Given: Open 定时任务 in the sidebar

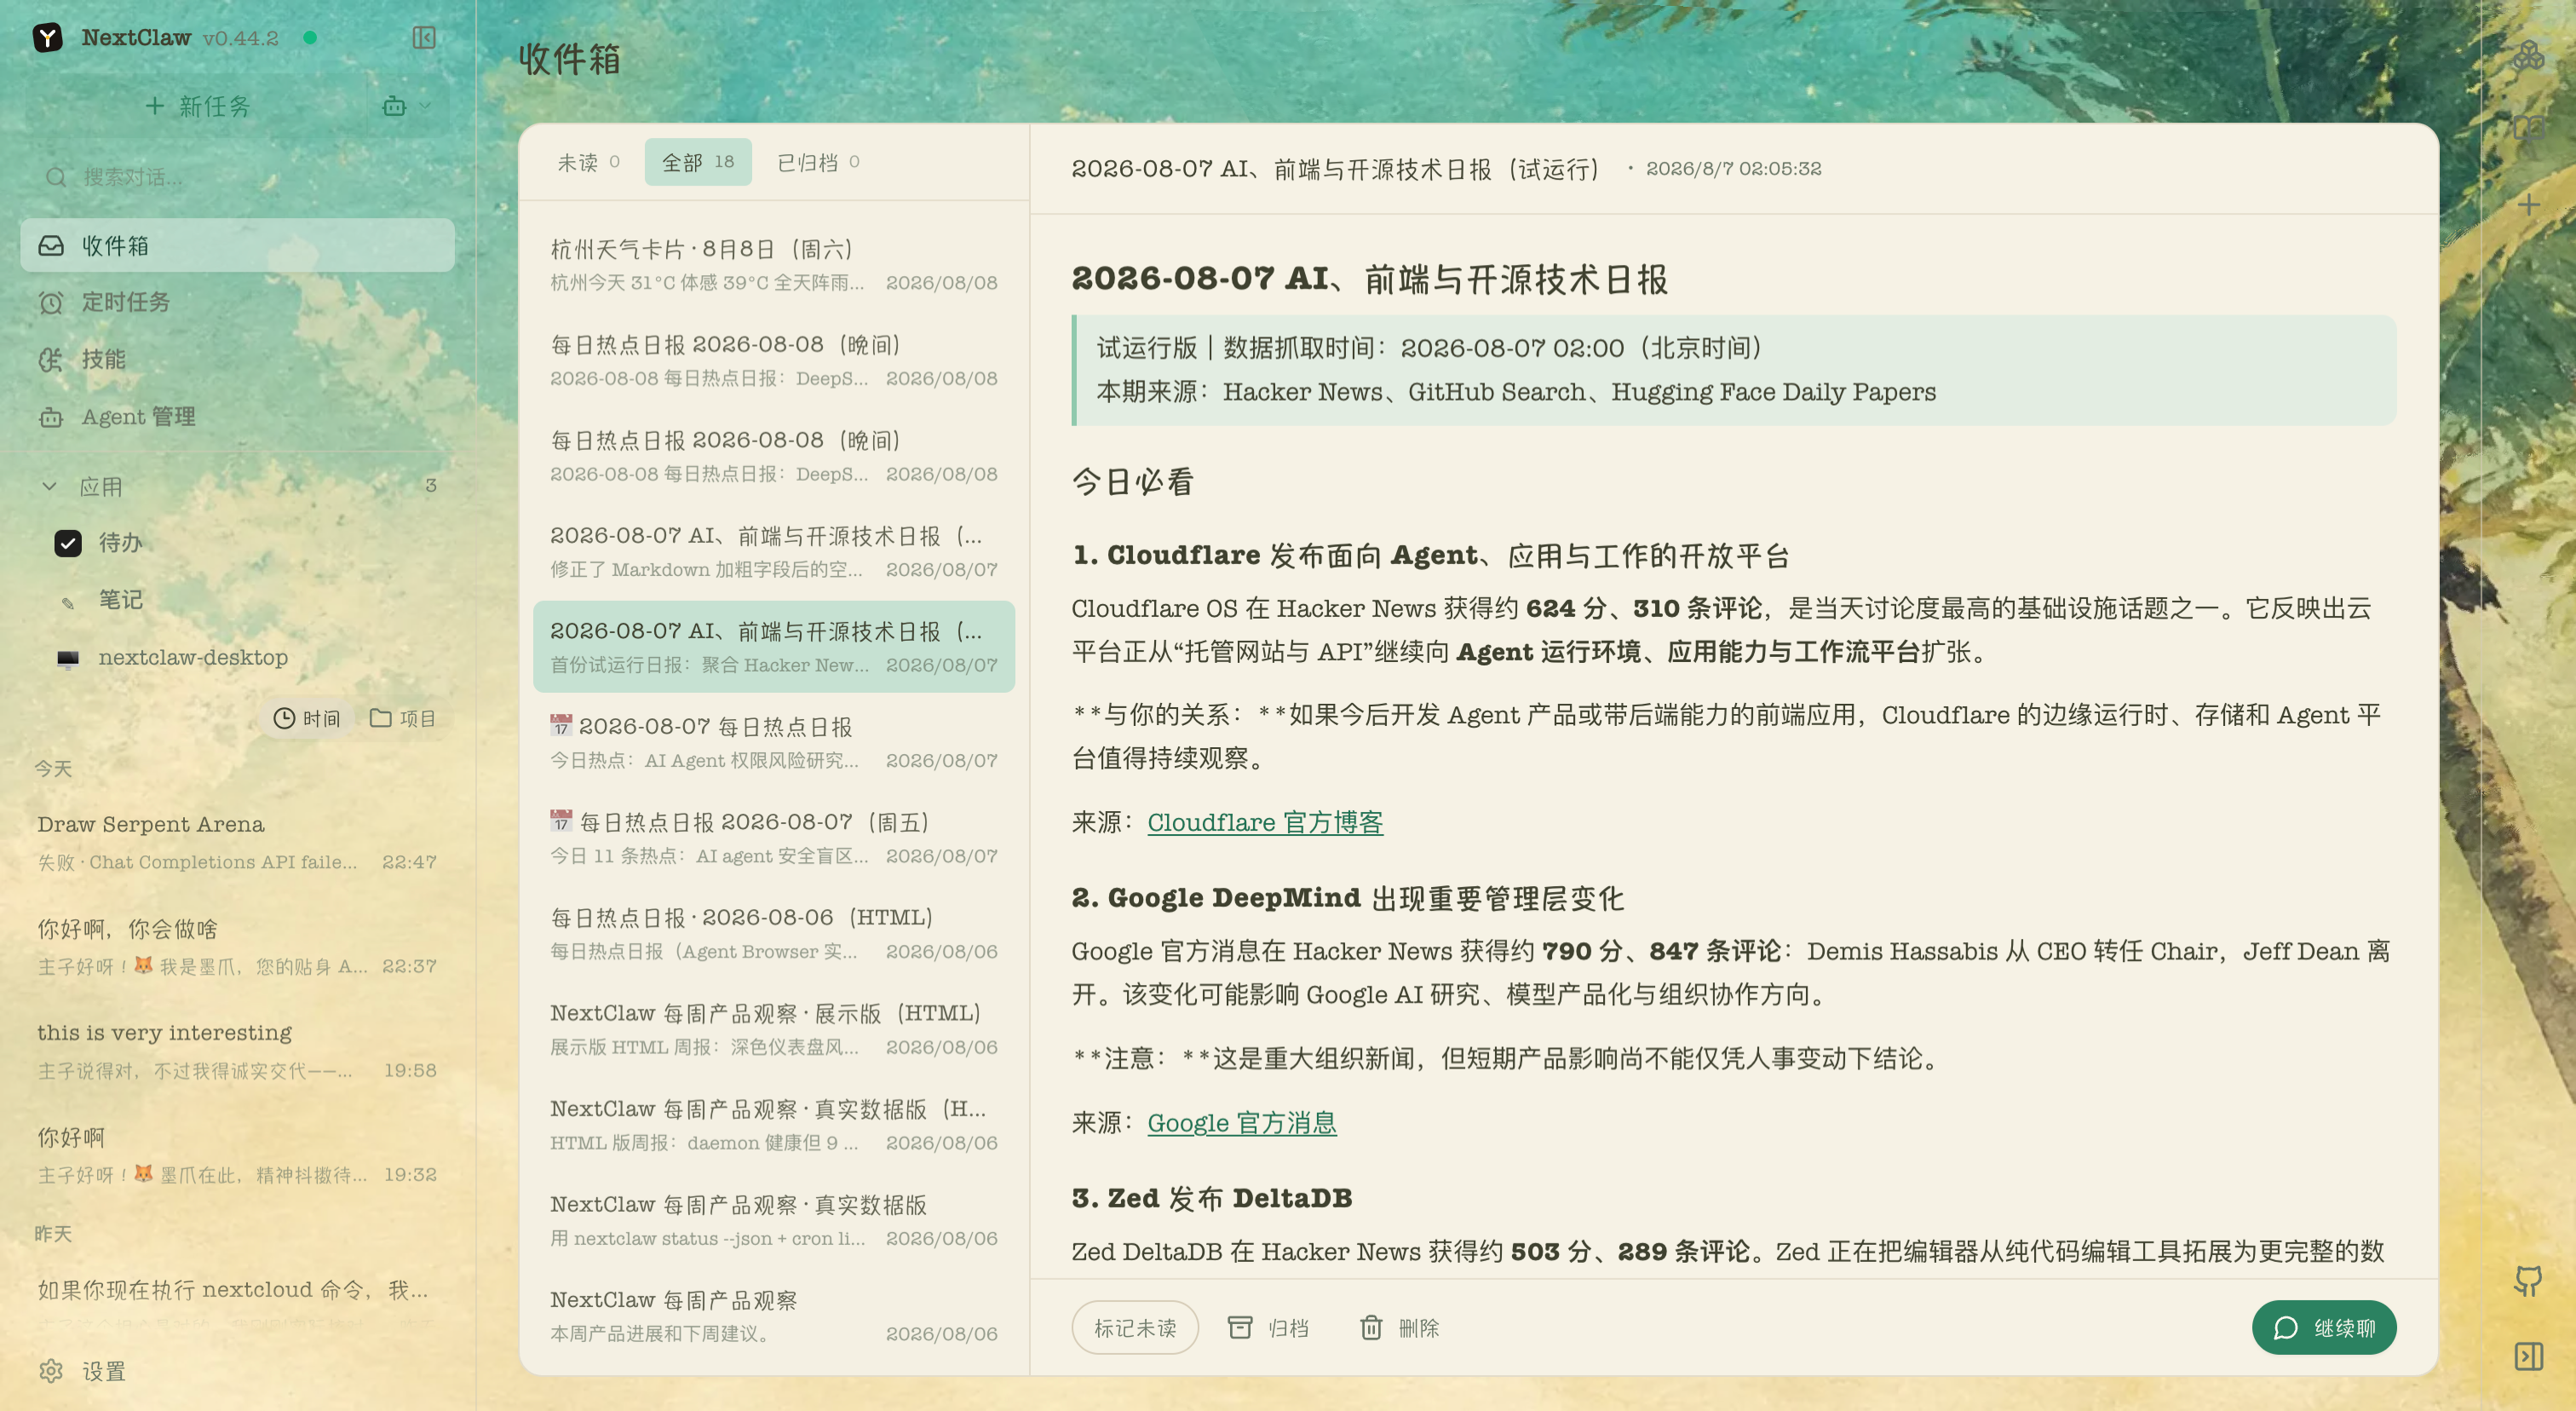Looking at the screenshot, I should pyautogui.click(x=237, y=302).
